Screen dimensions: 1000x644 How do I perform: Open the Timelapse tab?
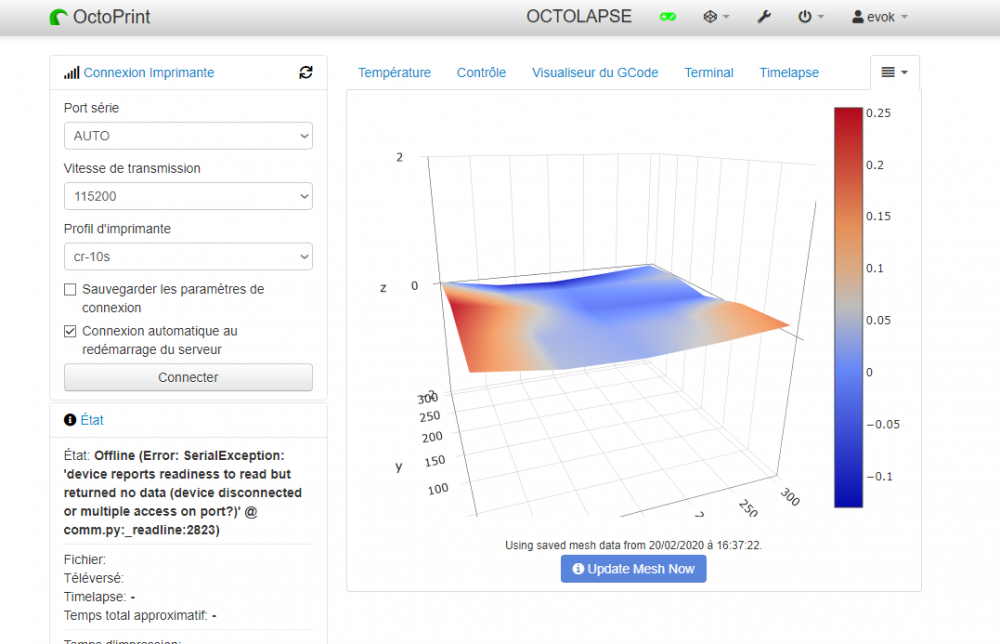[x=789, y=73]
